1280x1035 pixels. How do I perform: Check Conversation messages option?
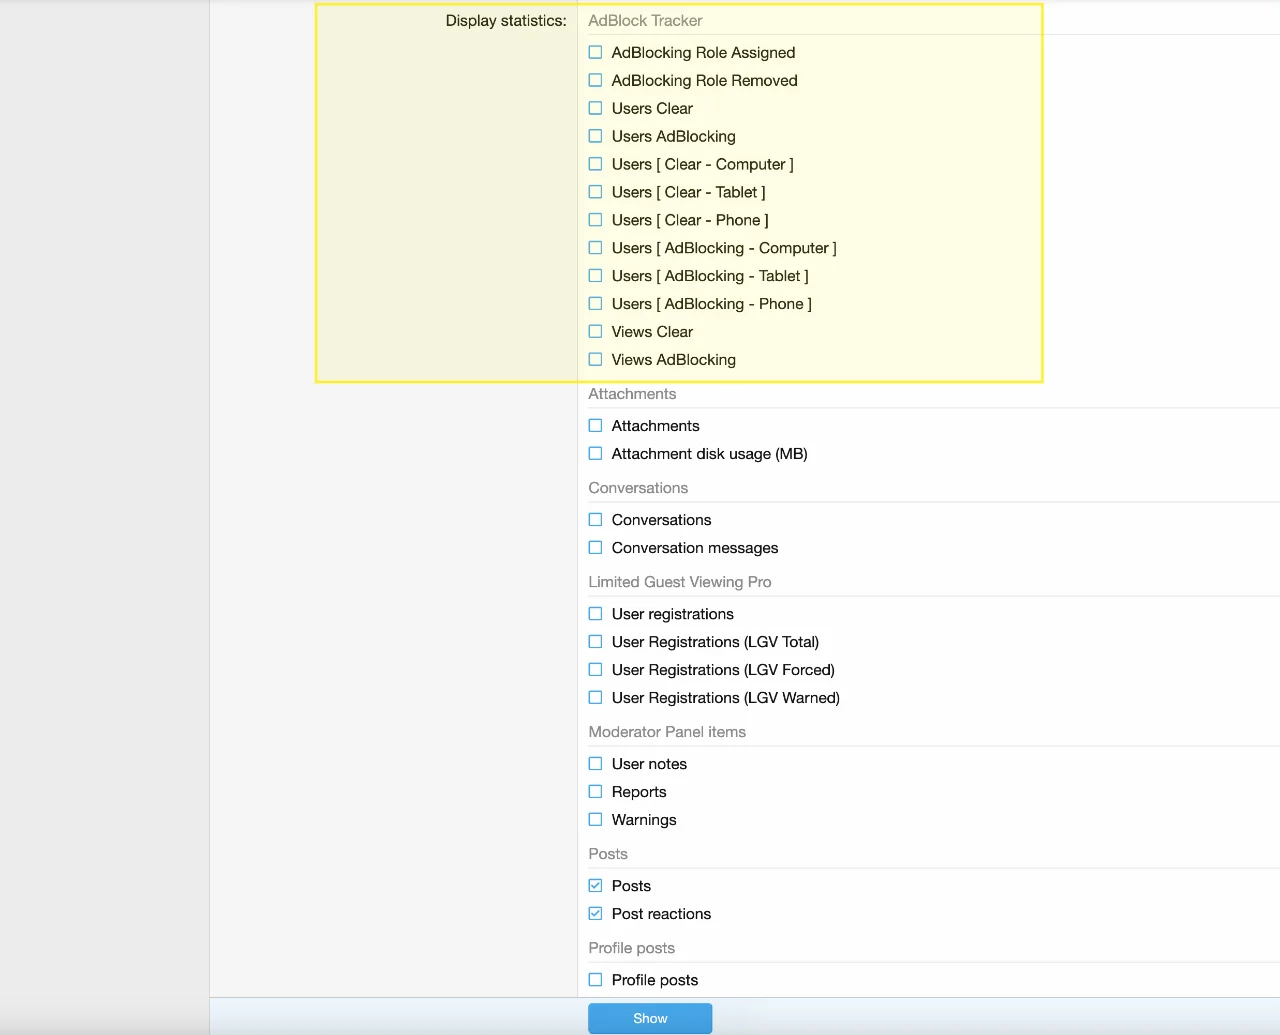click(x=596, y=548)
